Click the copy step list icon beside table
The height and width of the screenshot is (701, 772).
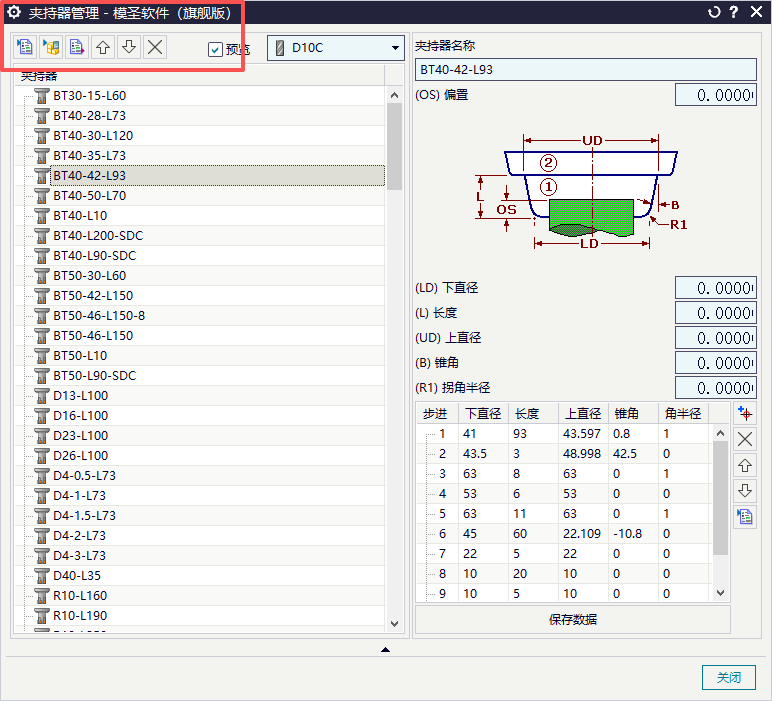pos(745,517)
